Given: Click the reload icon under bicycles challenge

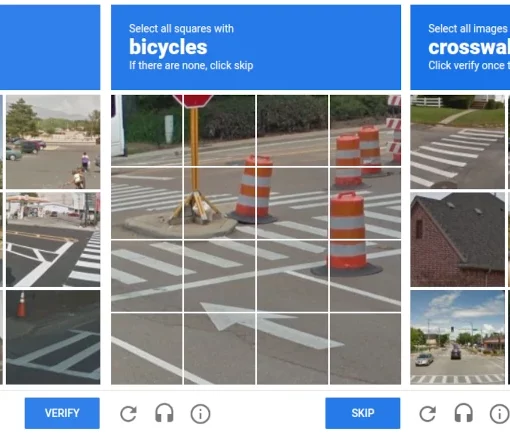Looking at the screenshot, I should 128,414.
